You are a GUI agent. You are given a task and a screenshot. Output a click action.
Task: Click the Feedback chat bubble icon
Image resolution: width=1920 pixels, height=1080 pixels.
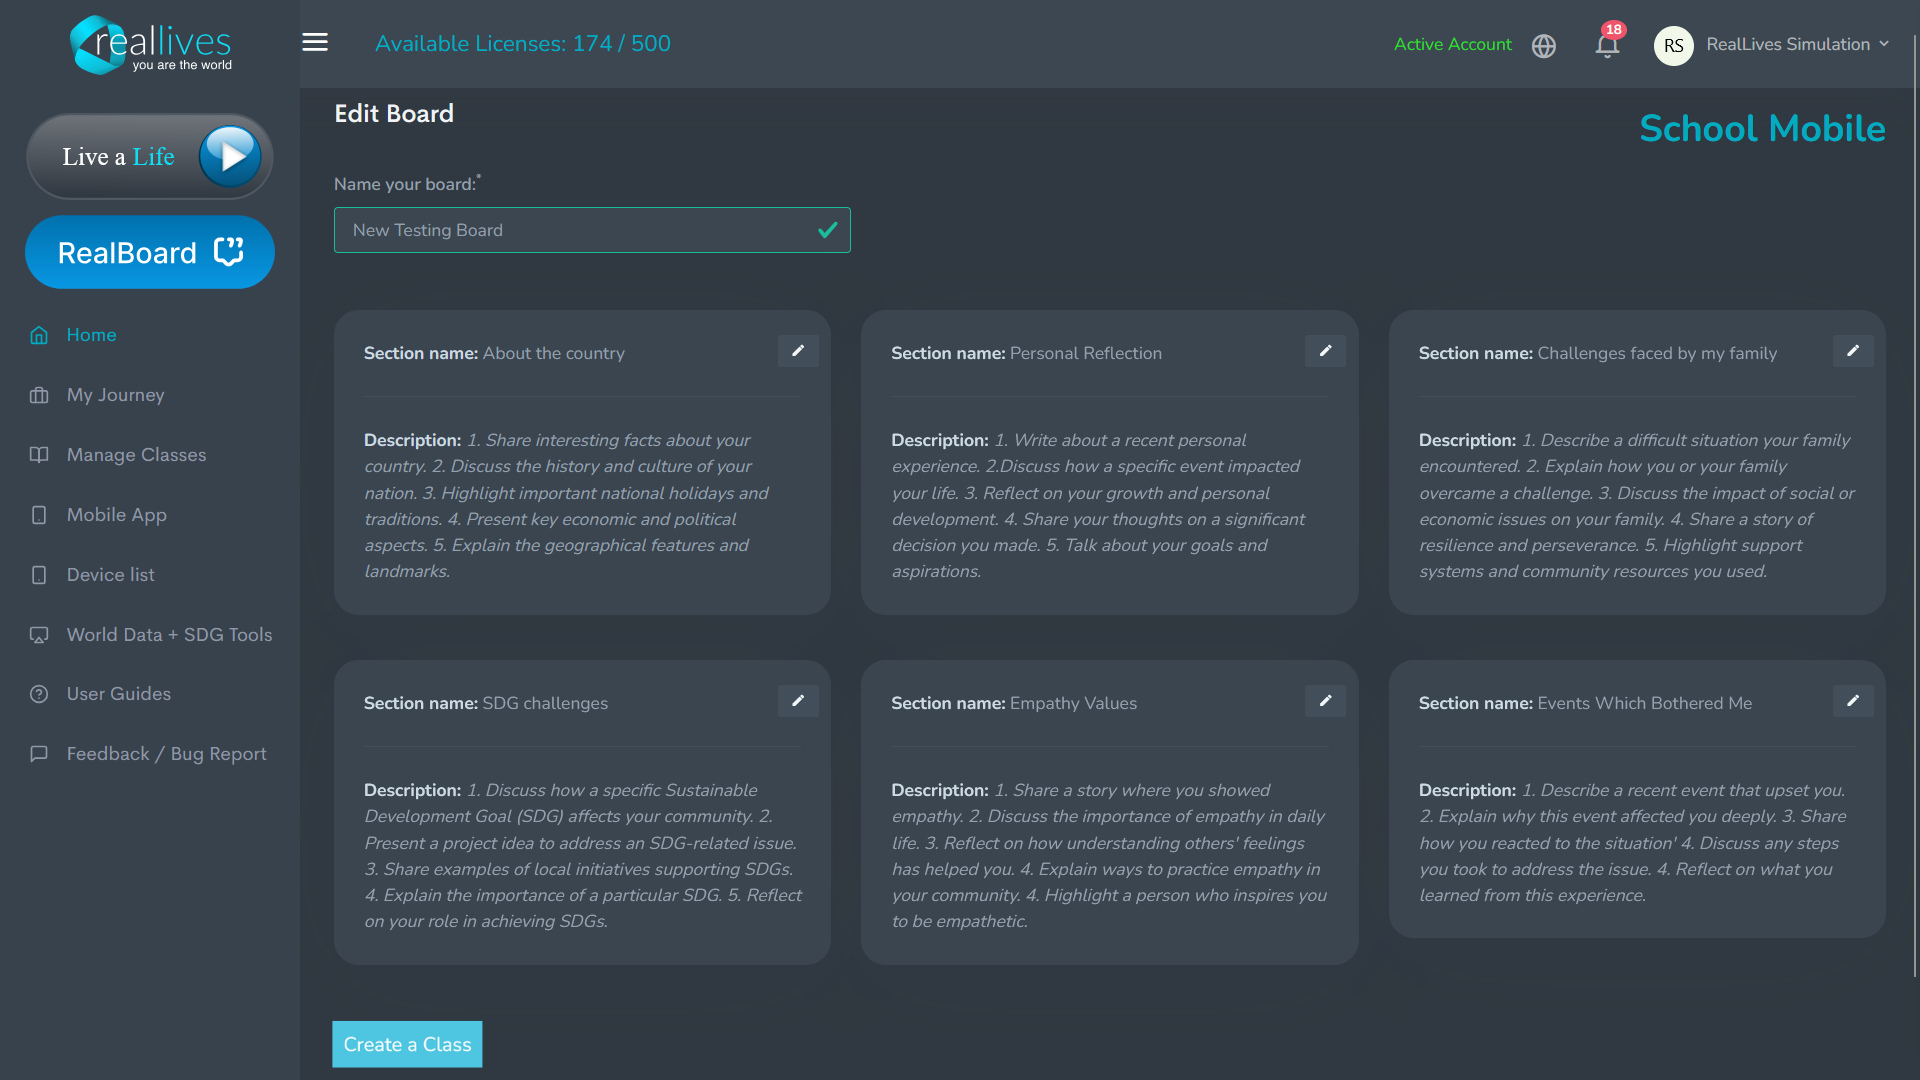(39, 754)
